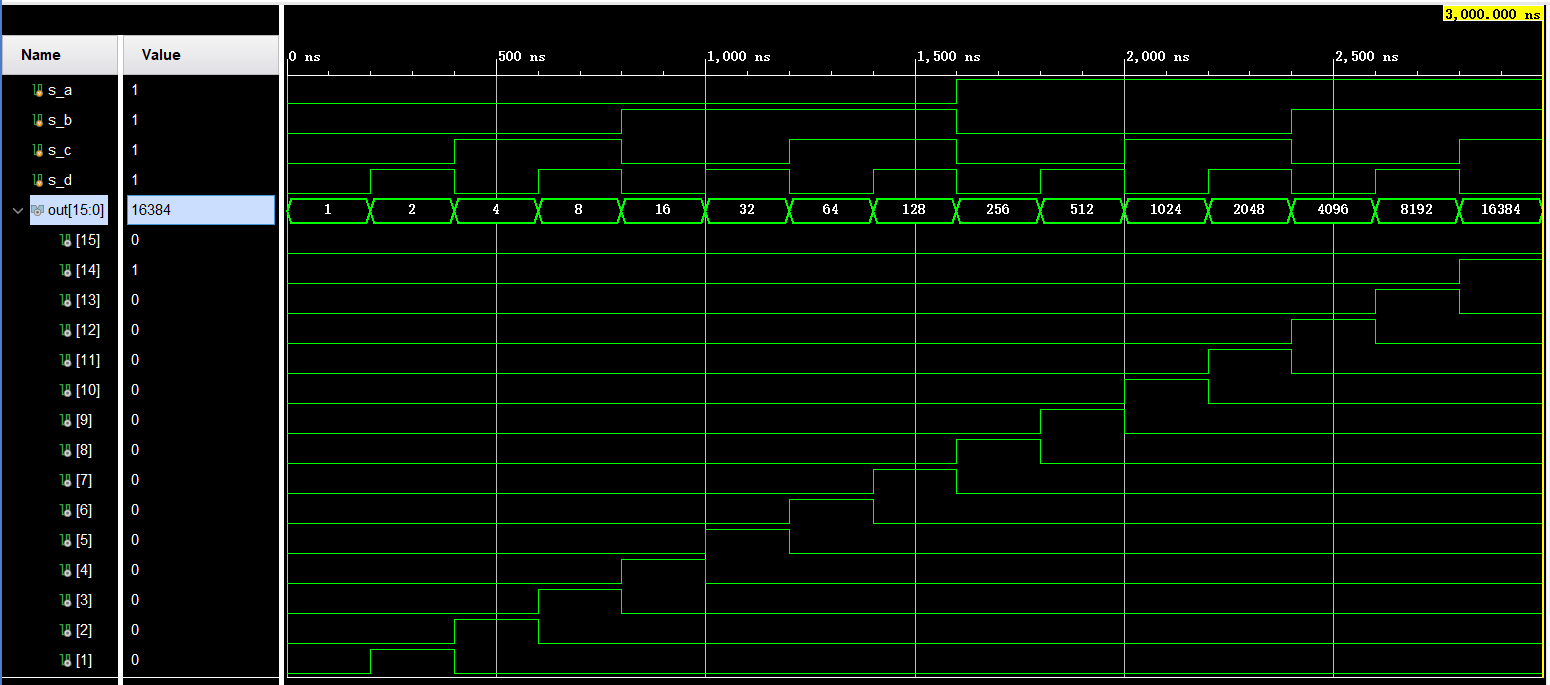Click the bus icon beside out[15:0]

(x=36, y=210)
